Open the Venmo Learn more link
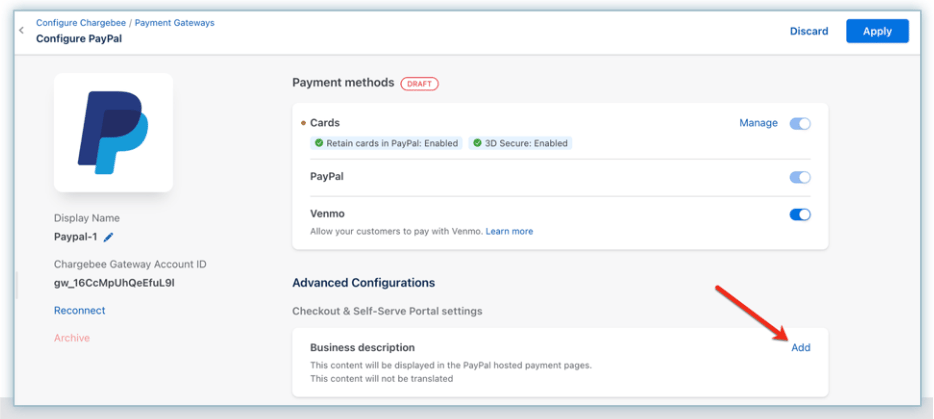934x419 pixels. click(509, 231)
